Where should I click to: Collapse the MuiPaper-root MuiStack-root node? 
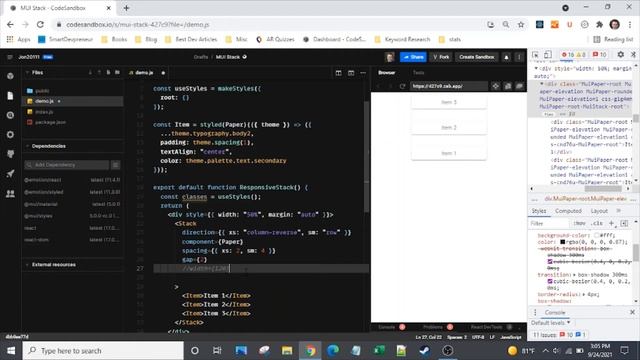542,84
